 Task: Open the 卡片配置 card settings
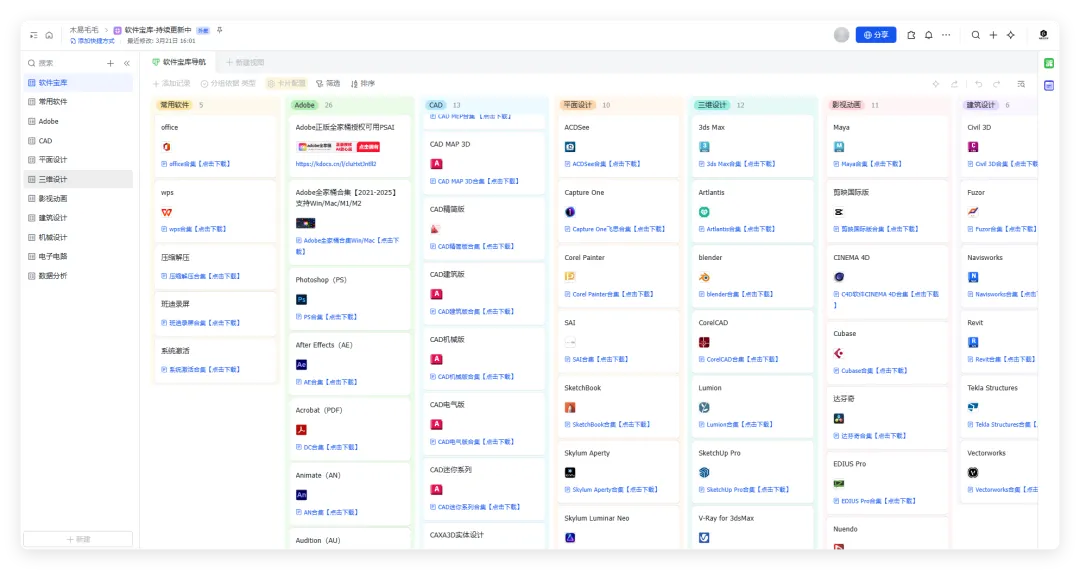(x=287, y=83)
